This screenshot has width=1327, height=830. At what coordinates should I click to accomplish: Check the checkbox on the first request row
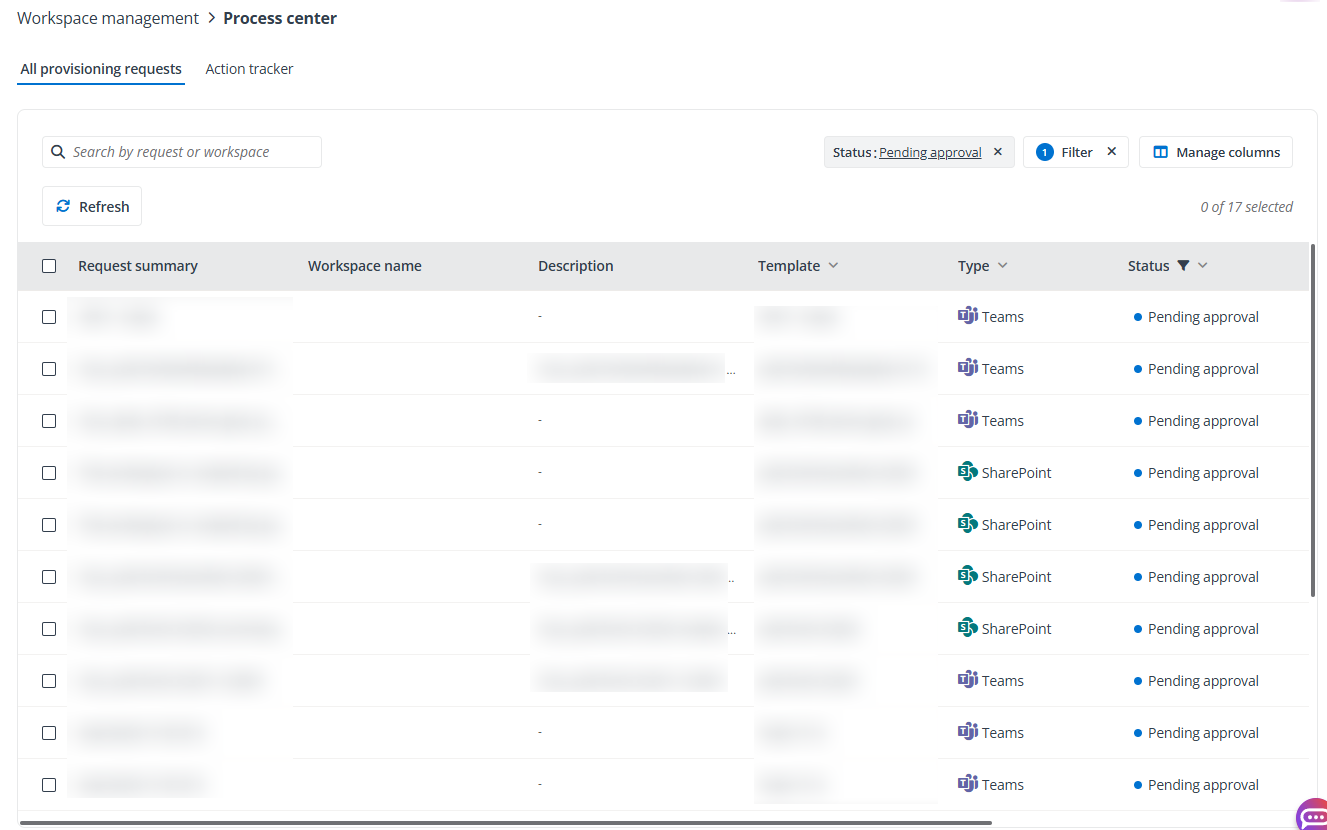coord(49,316)
